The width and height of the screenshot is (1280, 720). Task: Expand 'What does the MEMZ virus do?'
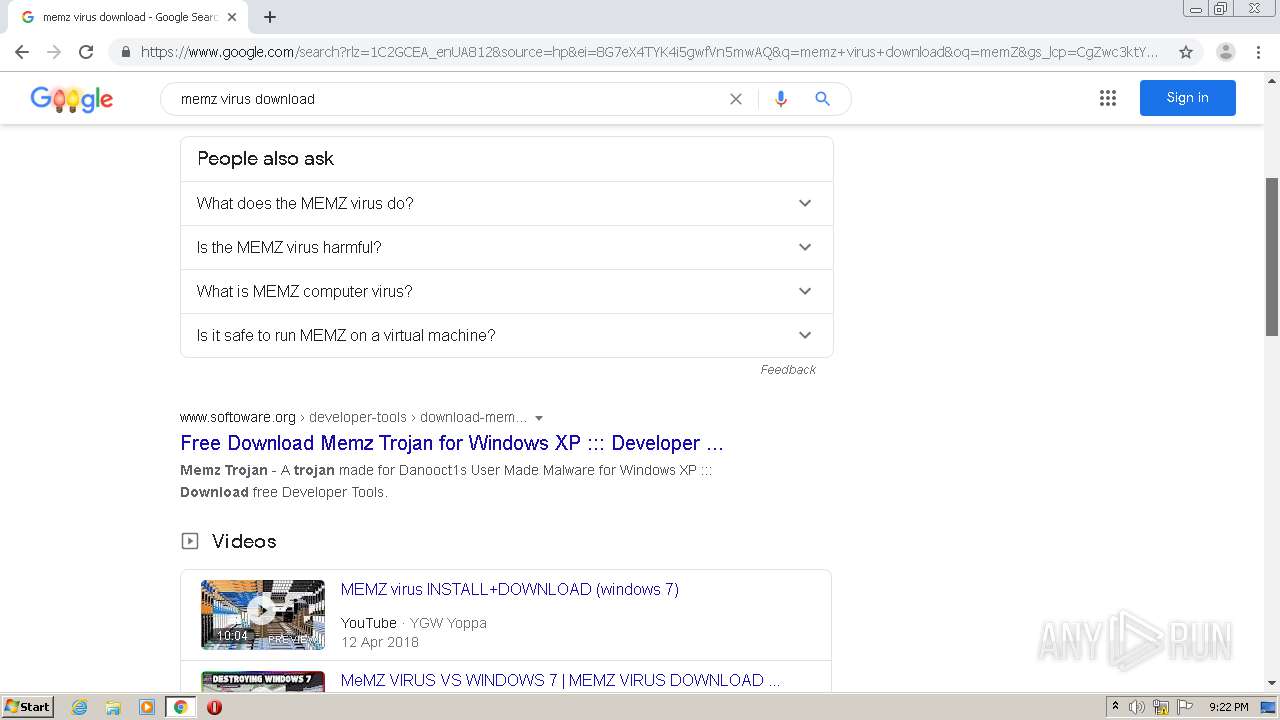pyautogui.click(x=507, y=203)
